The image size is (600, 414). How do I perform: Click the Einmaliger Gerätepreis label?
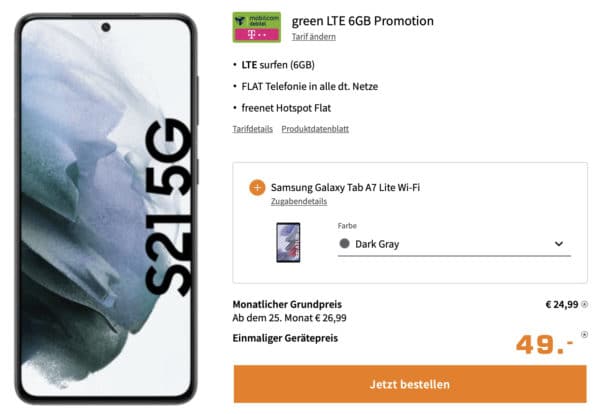(285, 338)
